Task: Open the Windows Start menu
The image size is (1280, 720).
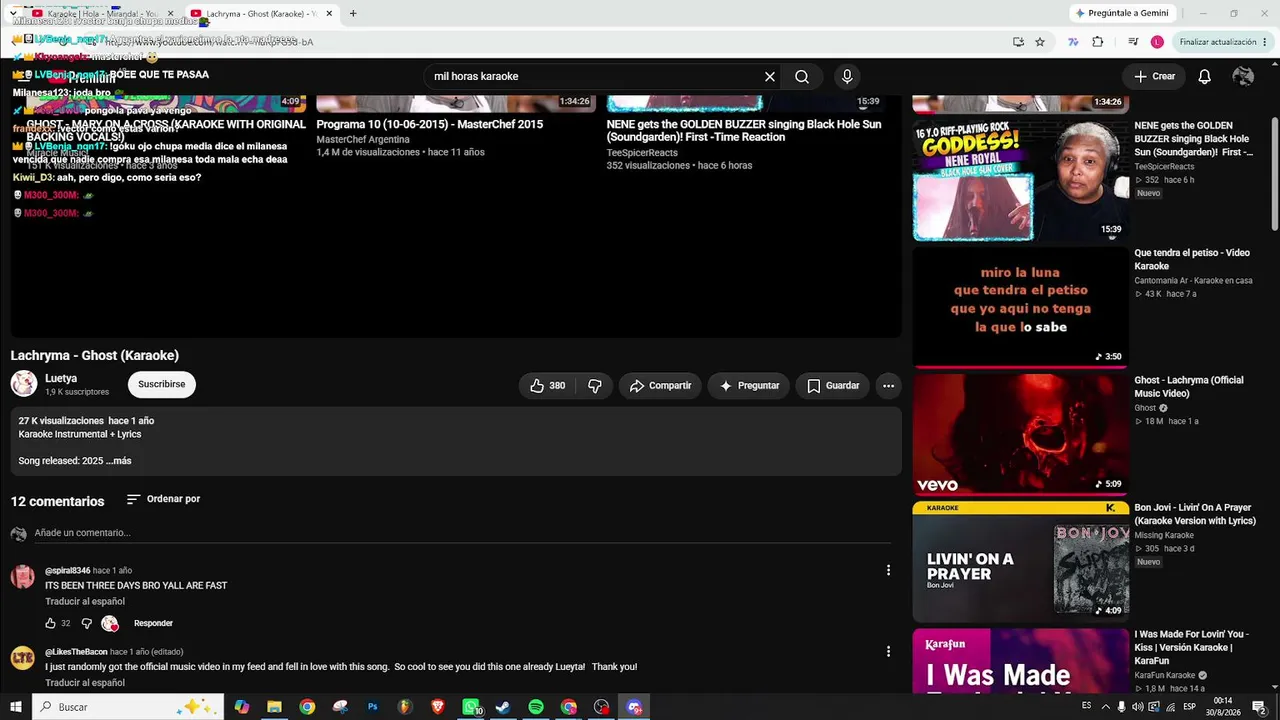Action: click(x=16, y=707)
